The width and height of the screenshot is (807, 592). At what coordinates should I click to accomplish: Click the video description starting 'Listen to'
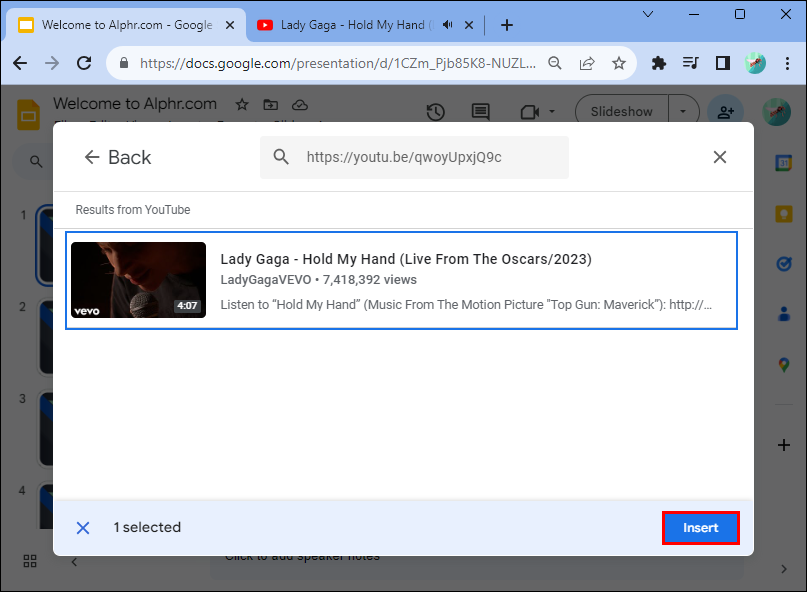click(x=466, y=305)
